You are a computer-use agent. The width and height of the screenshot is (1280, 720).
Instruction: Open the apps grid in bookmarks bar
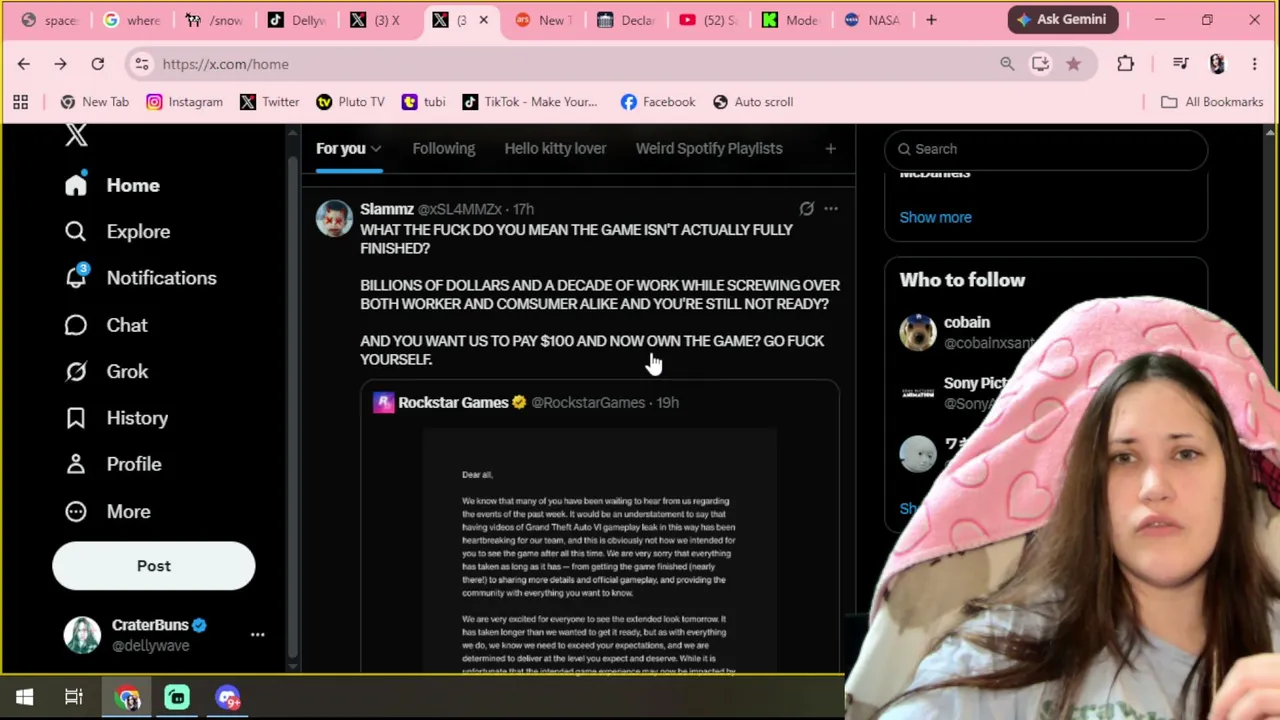click(20, 102)
